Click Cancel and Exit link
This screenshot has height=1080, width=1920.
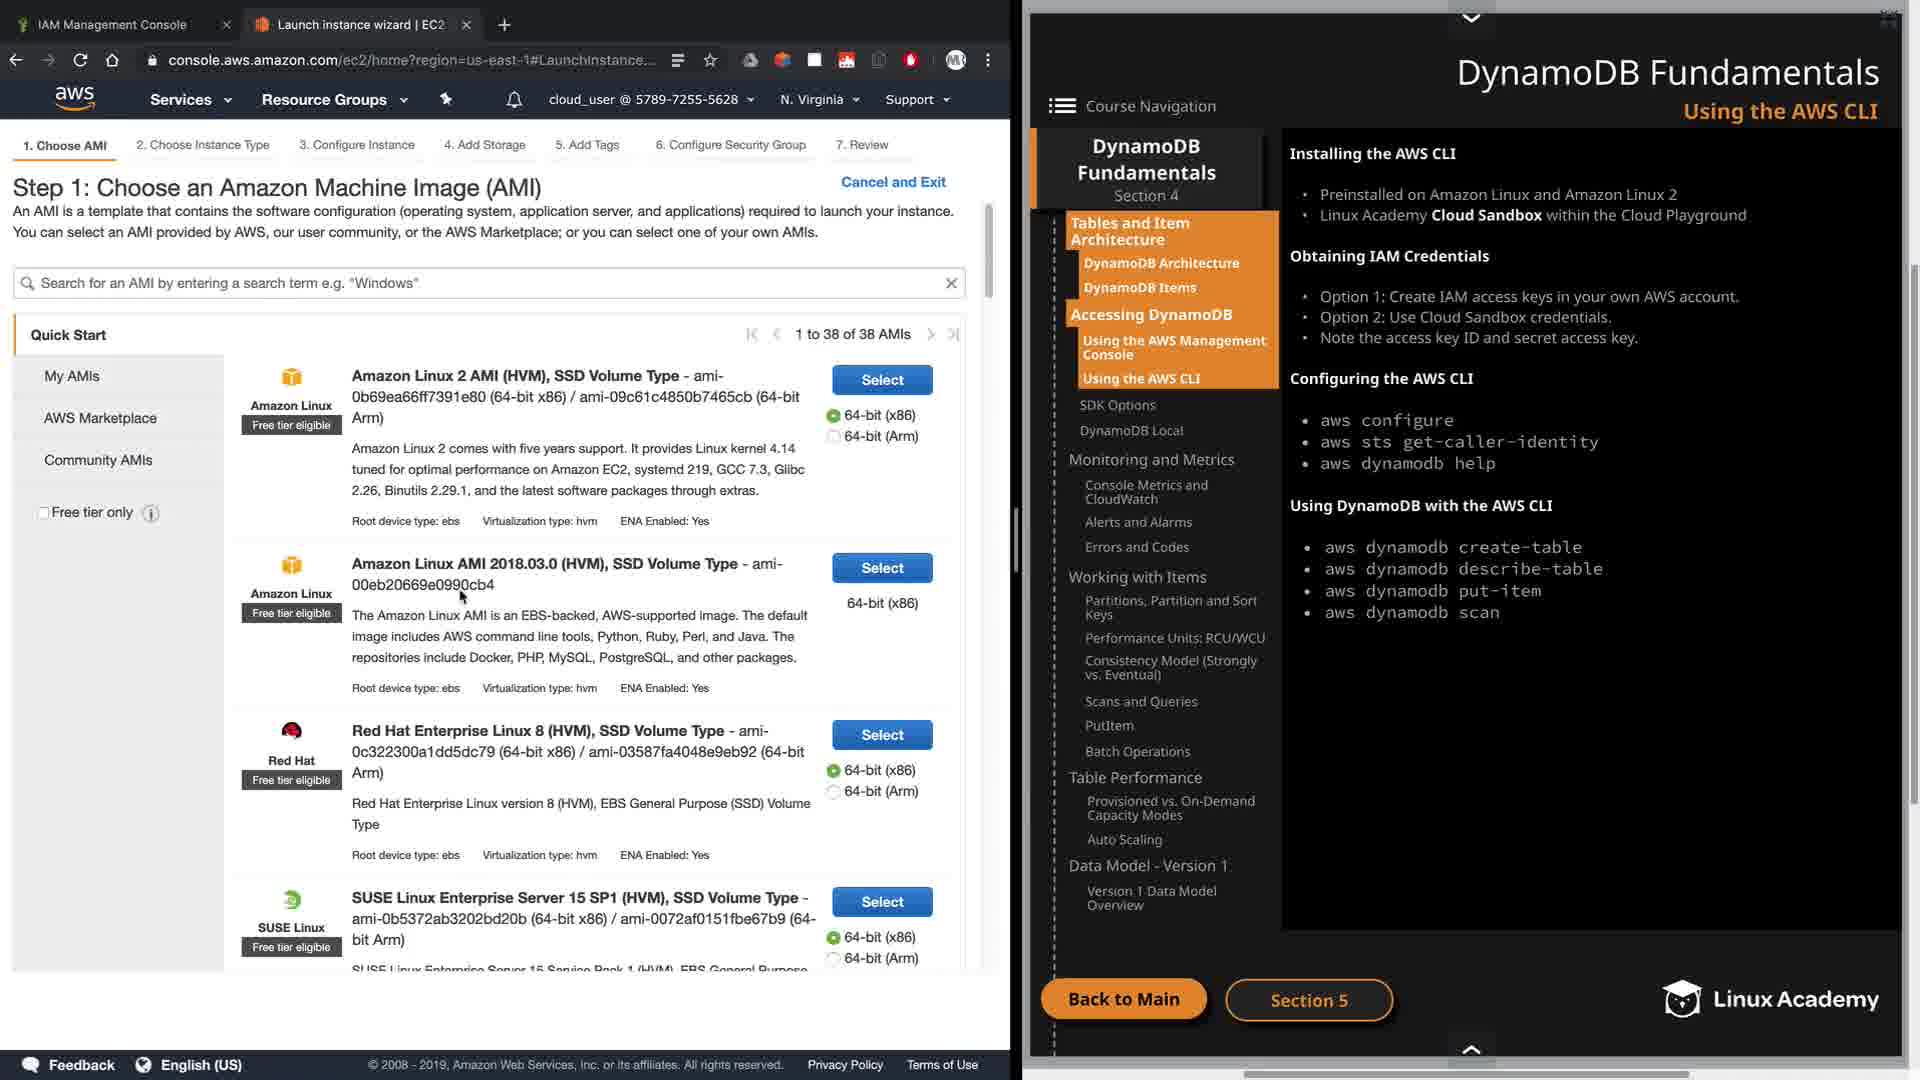(x=892, y=182)
